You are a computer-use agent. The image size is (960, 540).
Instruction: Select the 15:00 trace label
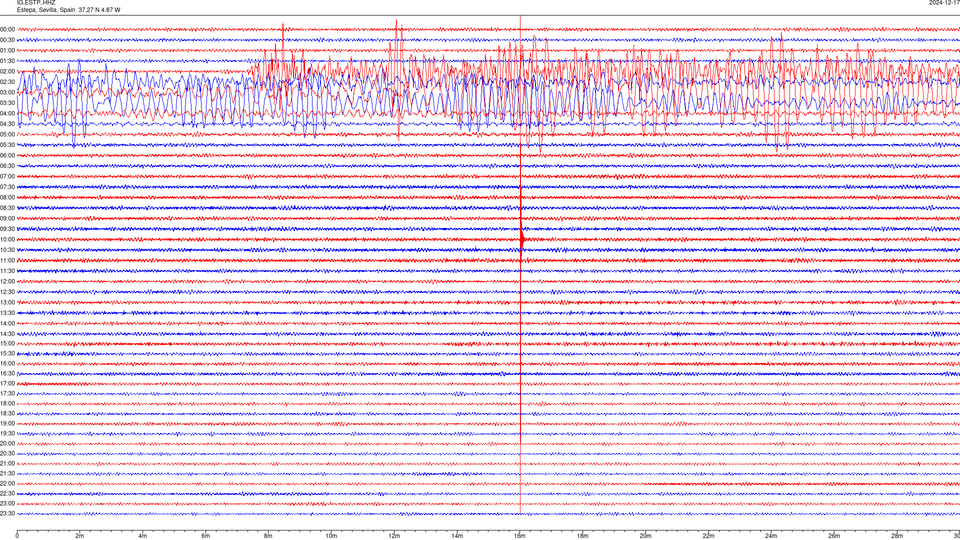[7, 343]
